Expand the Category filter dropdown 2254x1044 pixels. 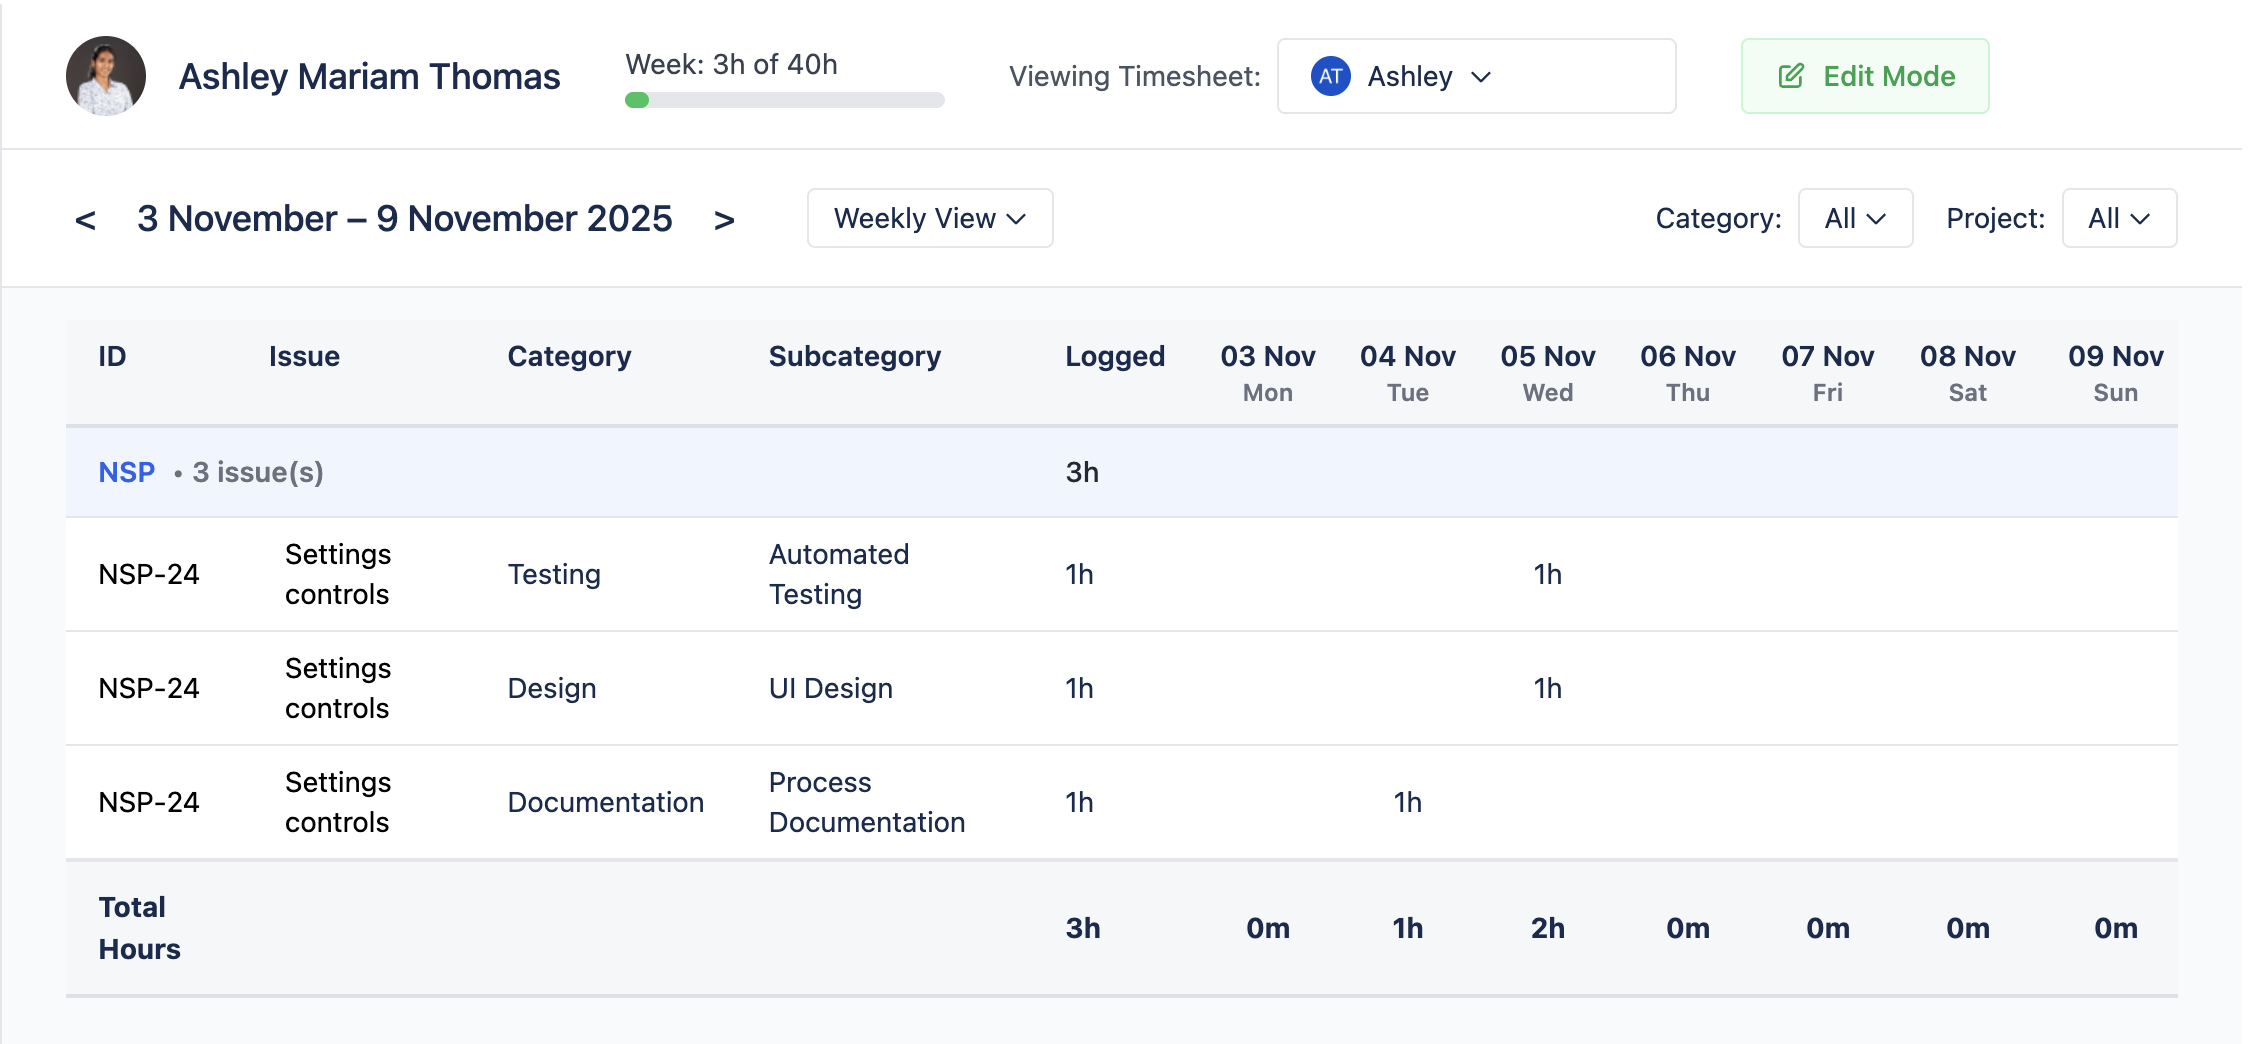click(1855, 218)
